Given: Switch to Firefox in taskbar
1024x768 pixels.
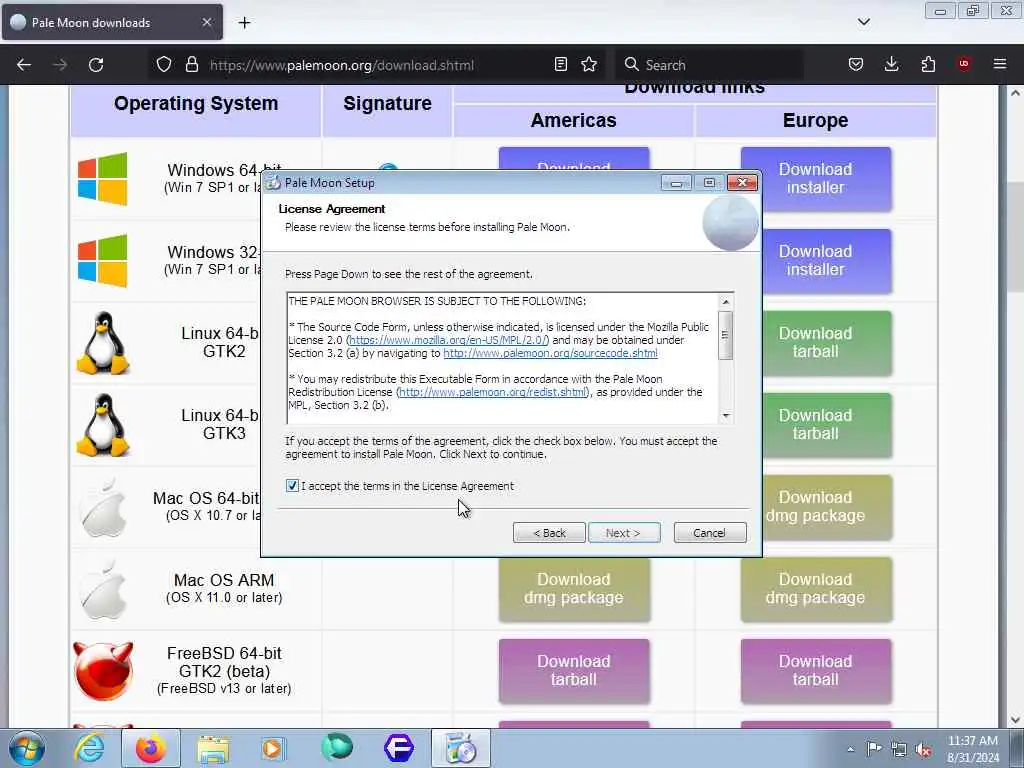Looking at the screenshot, I should coord(151,748).
